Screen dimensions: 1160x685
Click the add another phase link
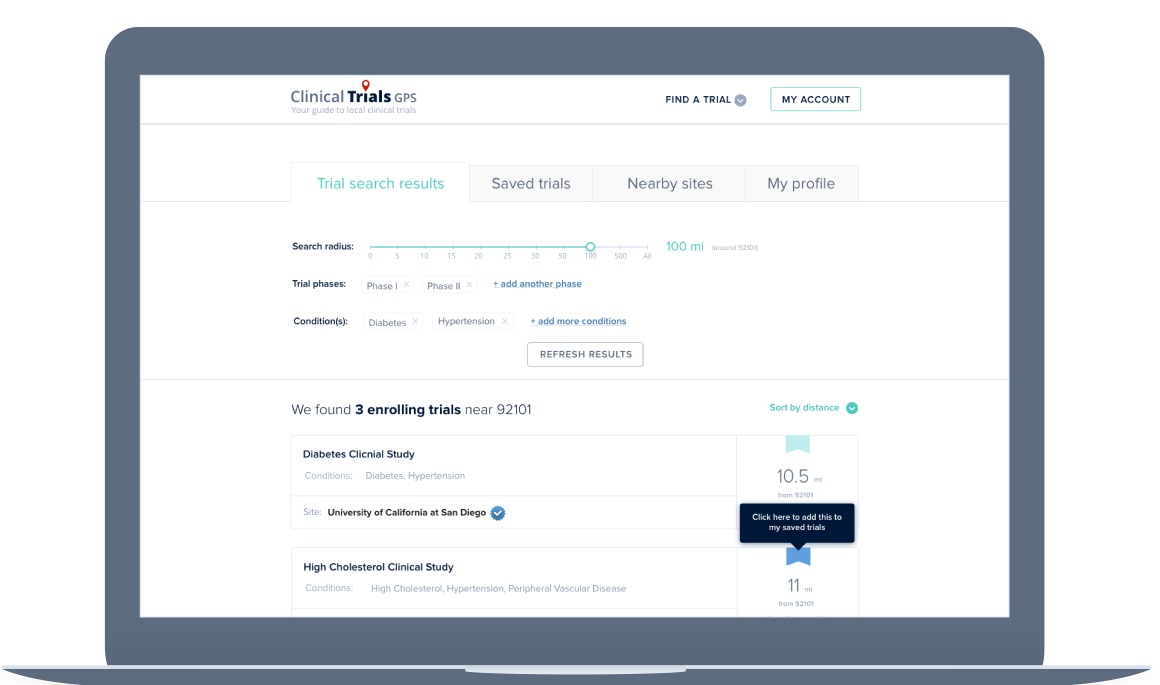pos(537,284)
